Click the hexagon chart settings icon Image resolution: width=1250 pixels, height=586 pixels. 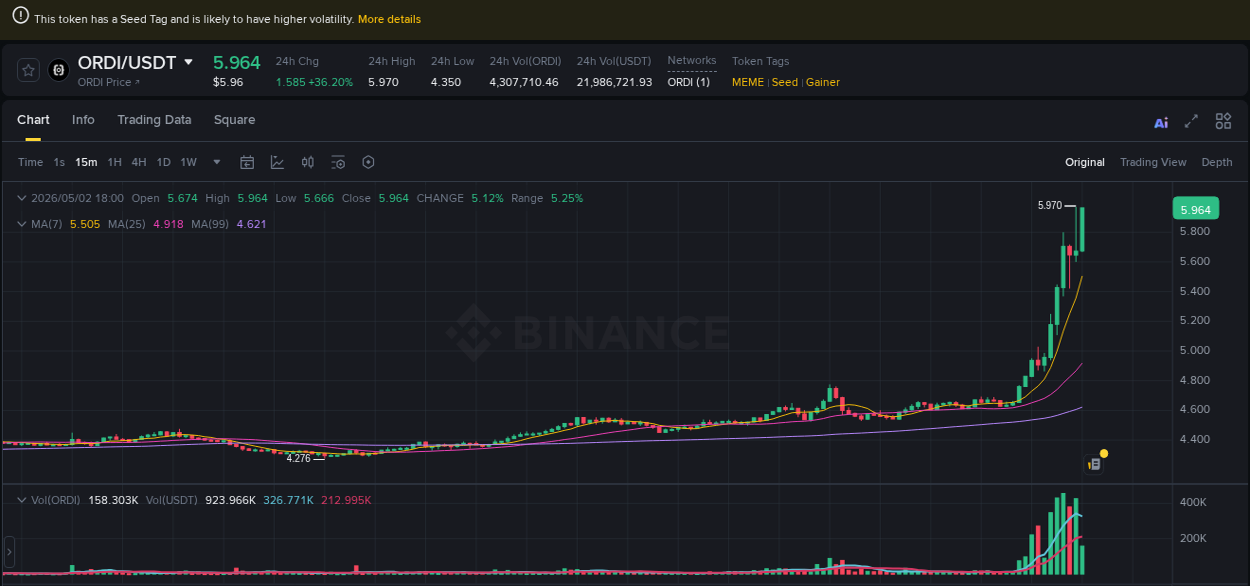[368, 162]
